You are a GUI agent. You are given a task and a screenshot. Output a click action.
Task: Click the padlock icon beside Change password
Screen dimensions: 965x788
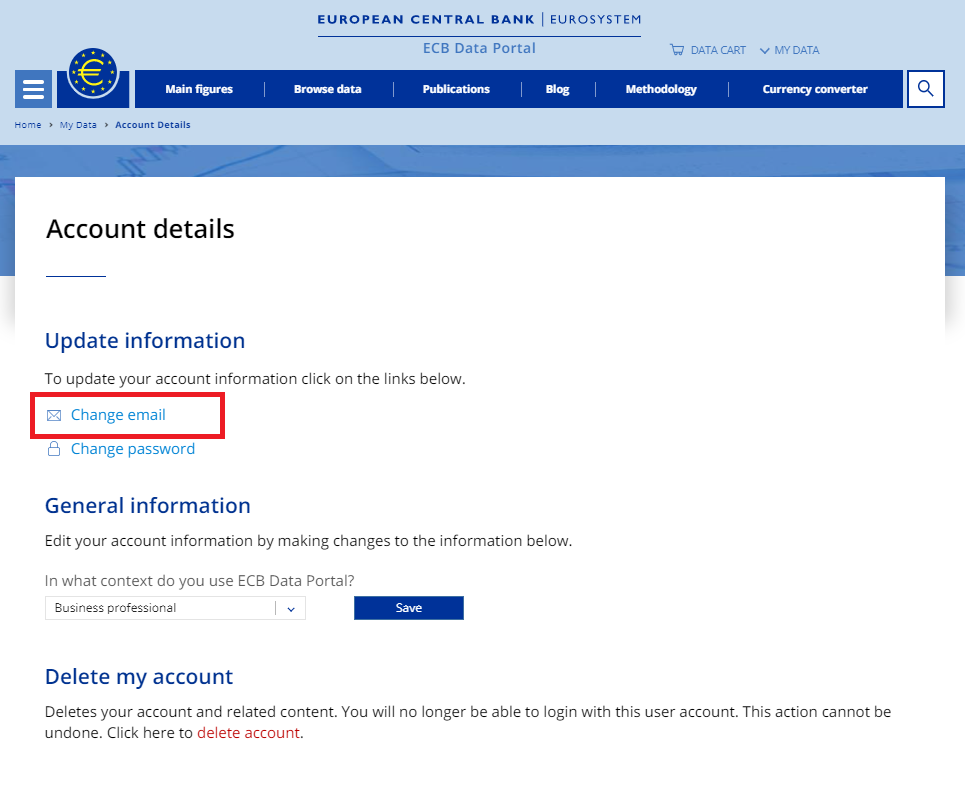click(x=54, y=448)
